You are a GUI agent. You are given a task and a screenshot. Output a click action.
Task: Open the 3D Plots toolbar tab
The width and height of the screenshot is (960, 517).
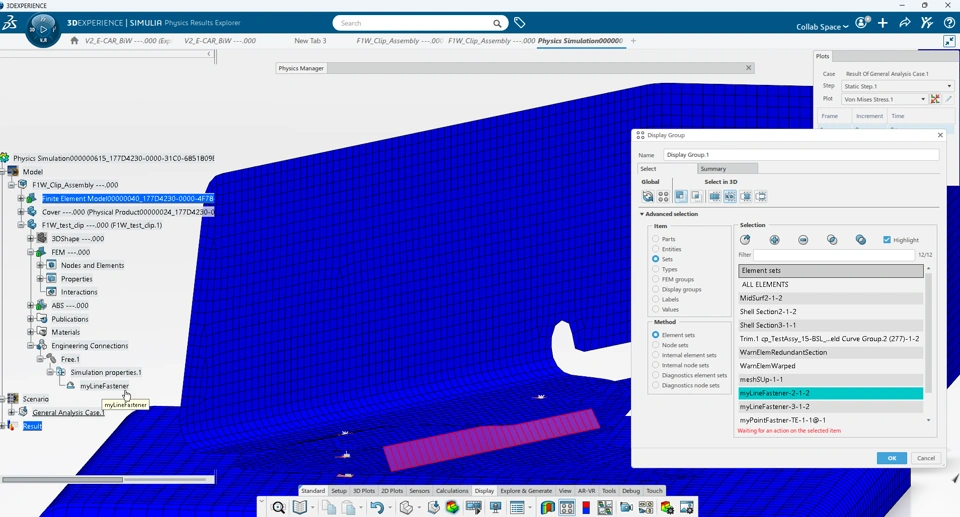pos(364,491)
